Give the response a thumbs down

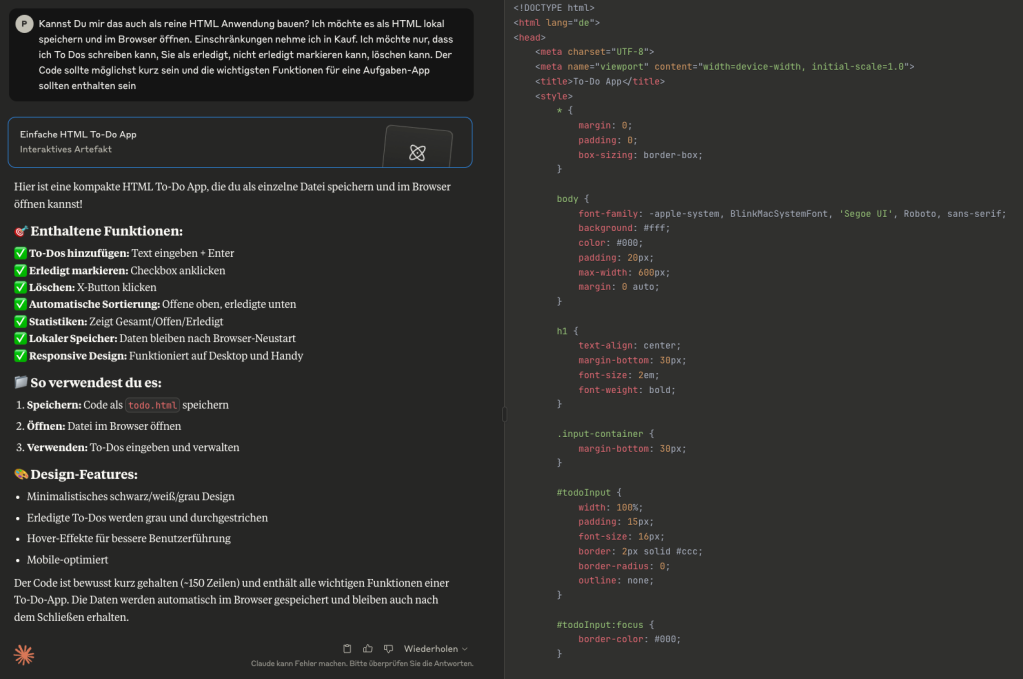[388, 648]
